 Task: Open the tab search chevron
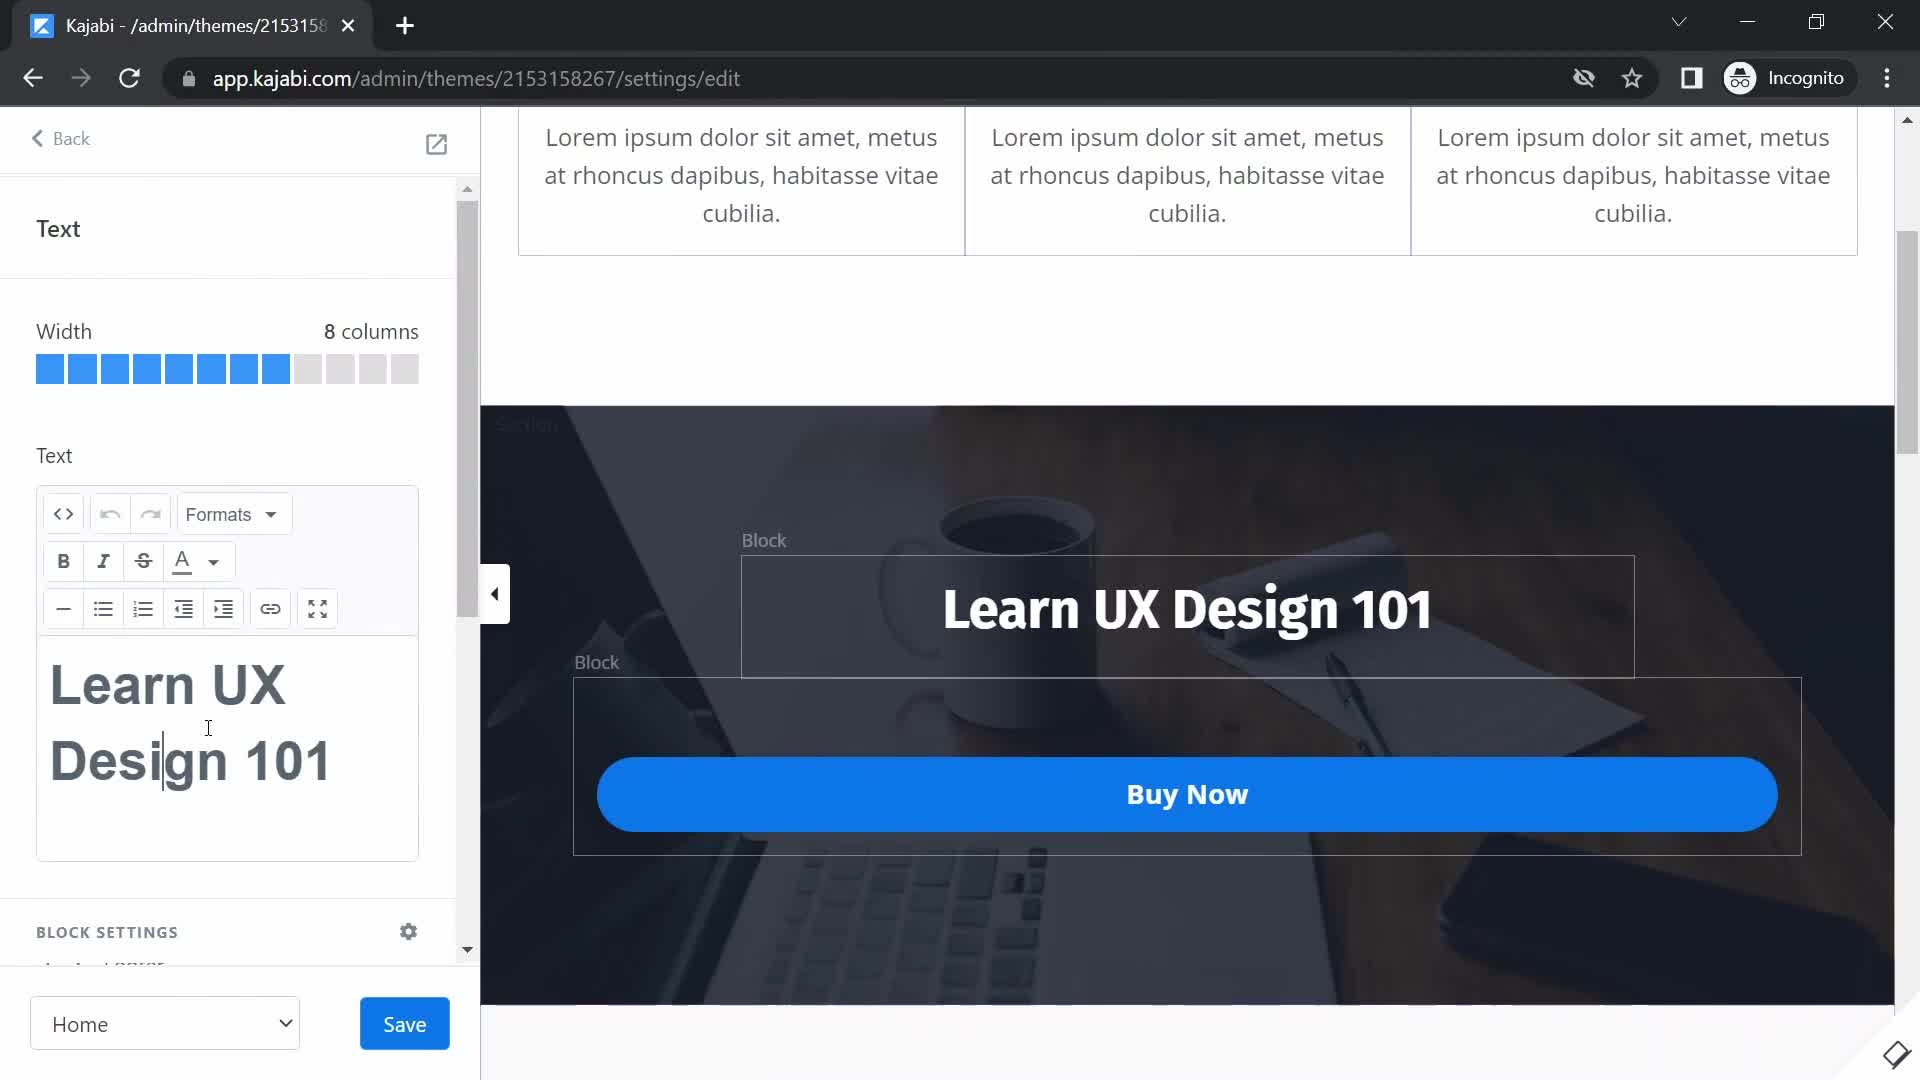[x=1679, y=22]
